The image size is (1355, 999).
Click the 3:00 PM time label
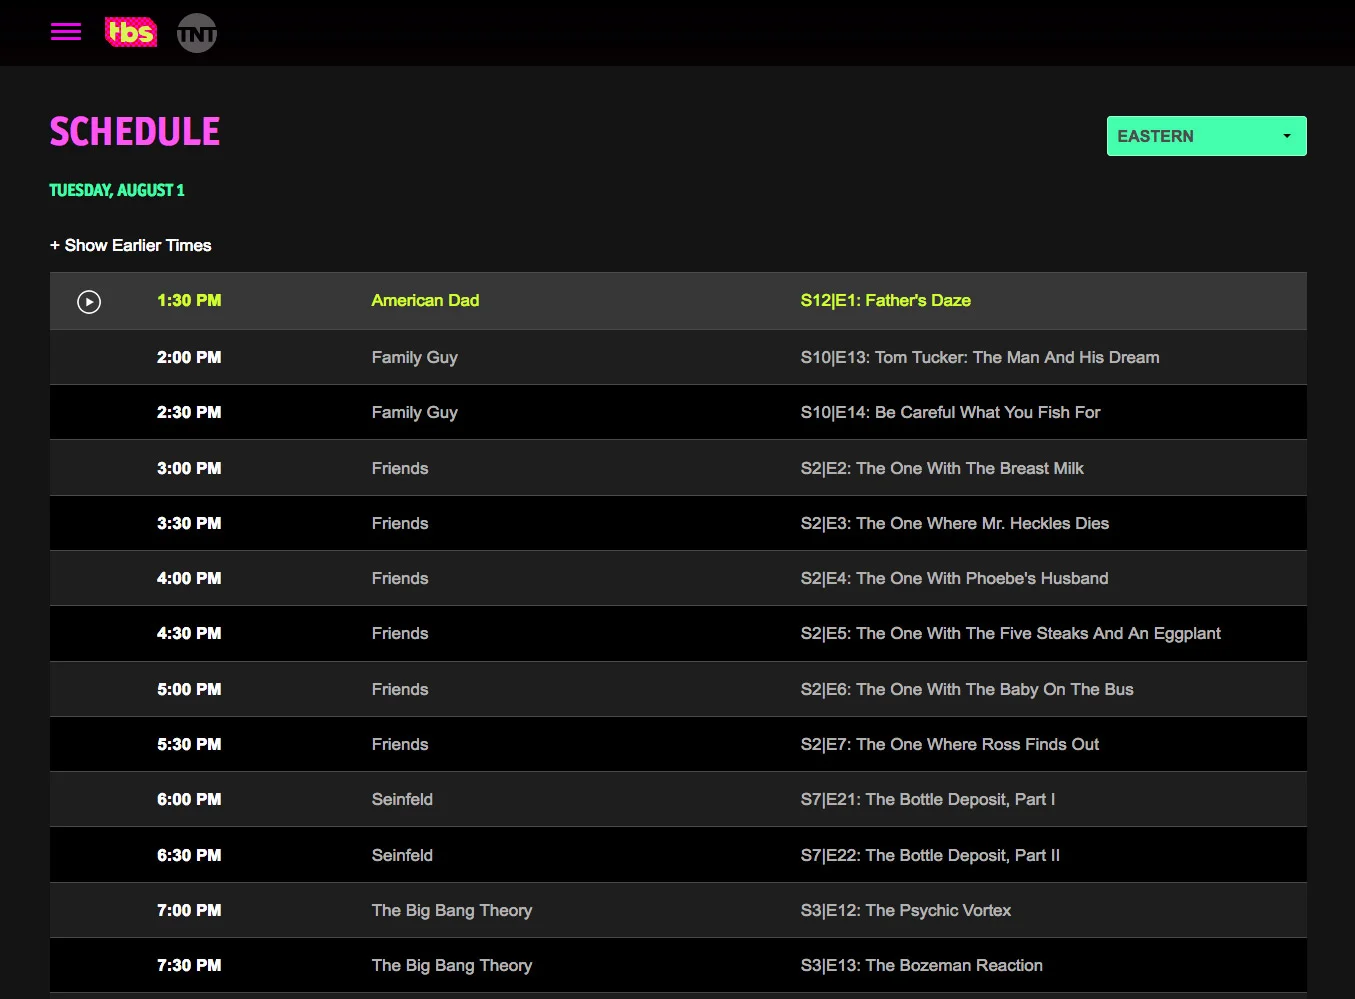(189, 468)
